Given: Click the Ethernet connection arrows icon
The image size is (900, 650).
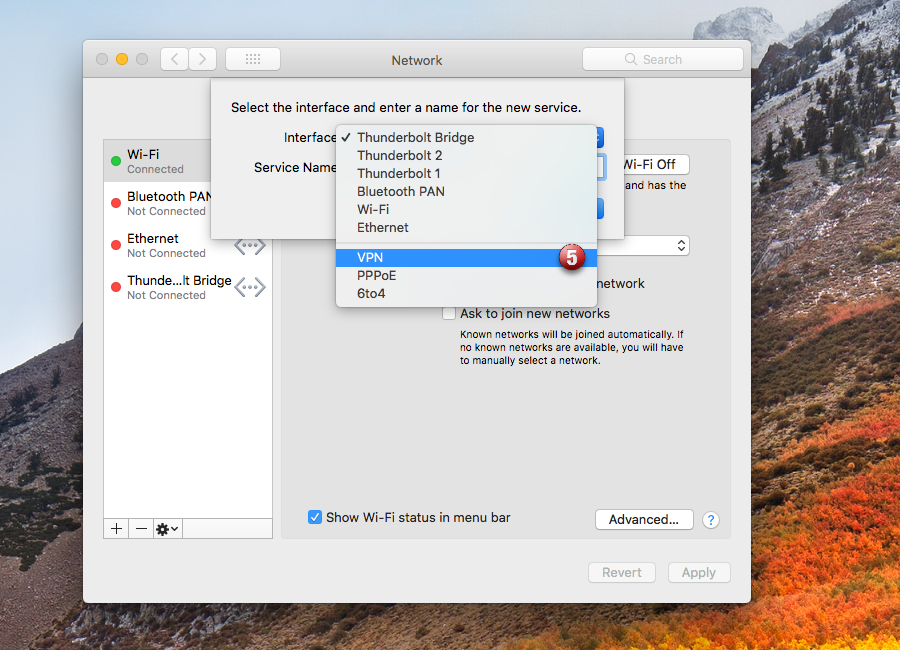Looking at the screenshot, I should pyautogui.click(x=250, y=246).
